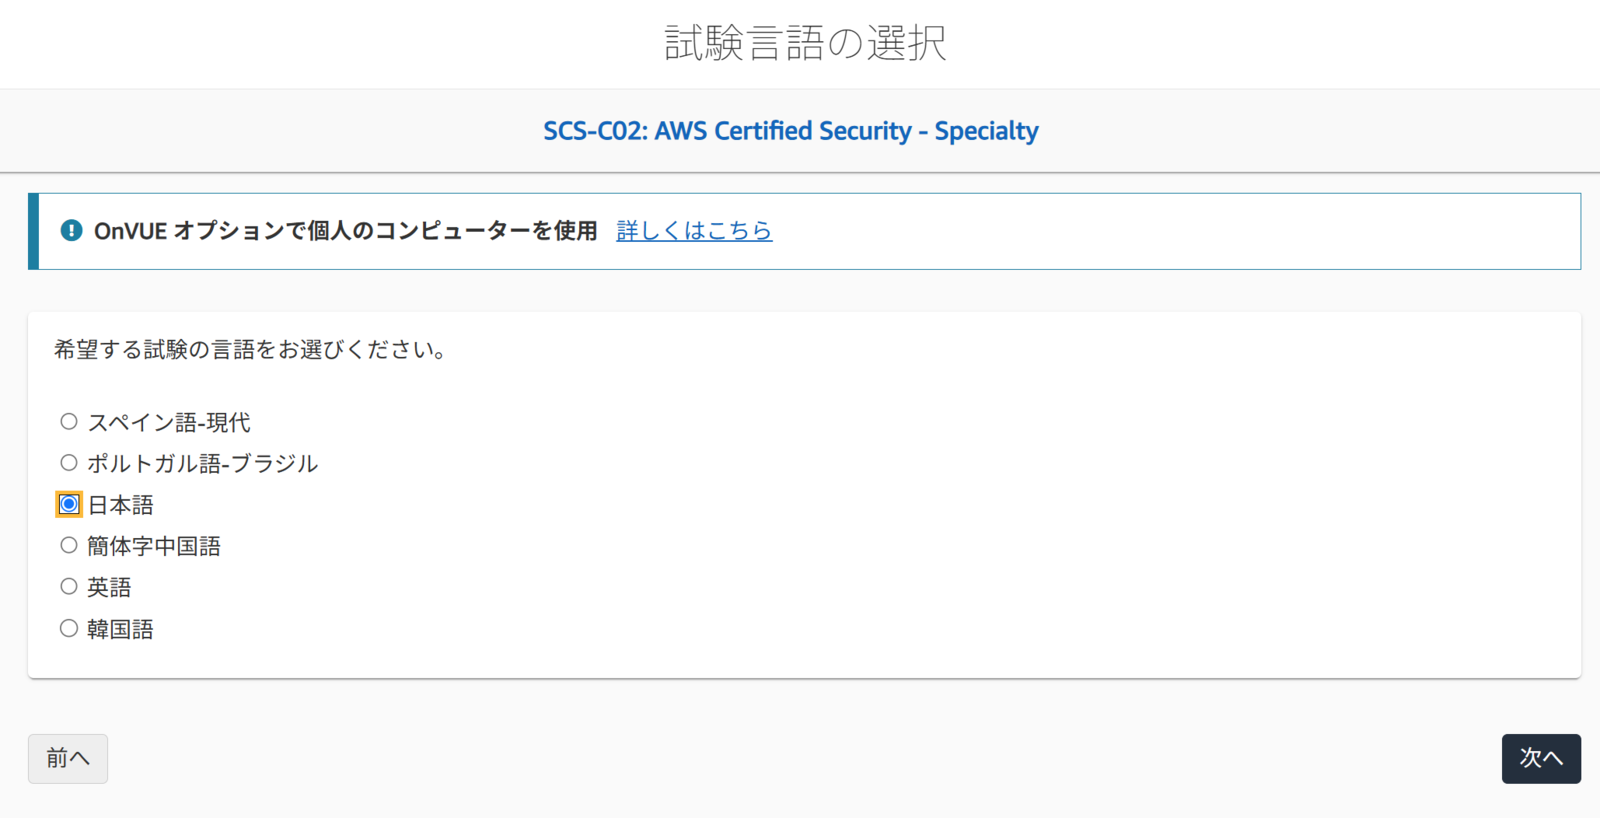Pick the 簡体字中国語 radio button
Screen dimensions: 1600x818
69,545
